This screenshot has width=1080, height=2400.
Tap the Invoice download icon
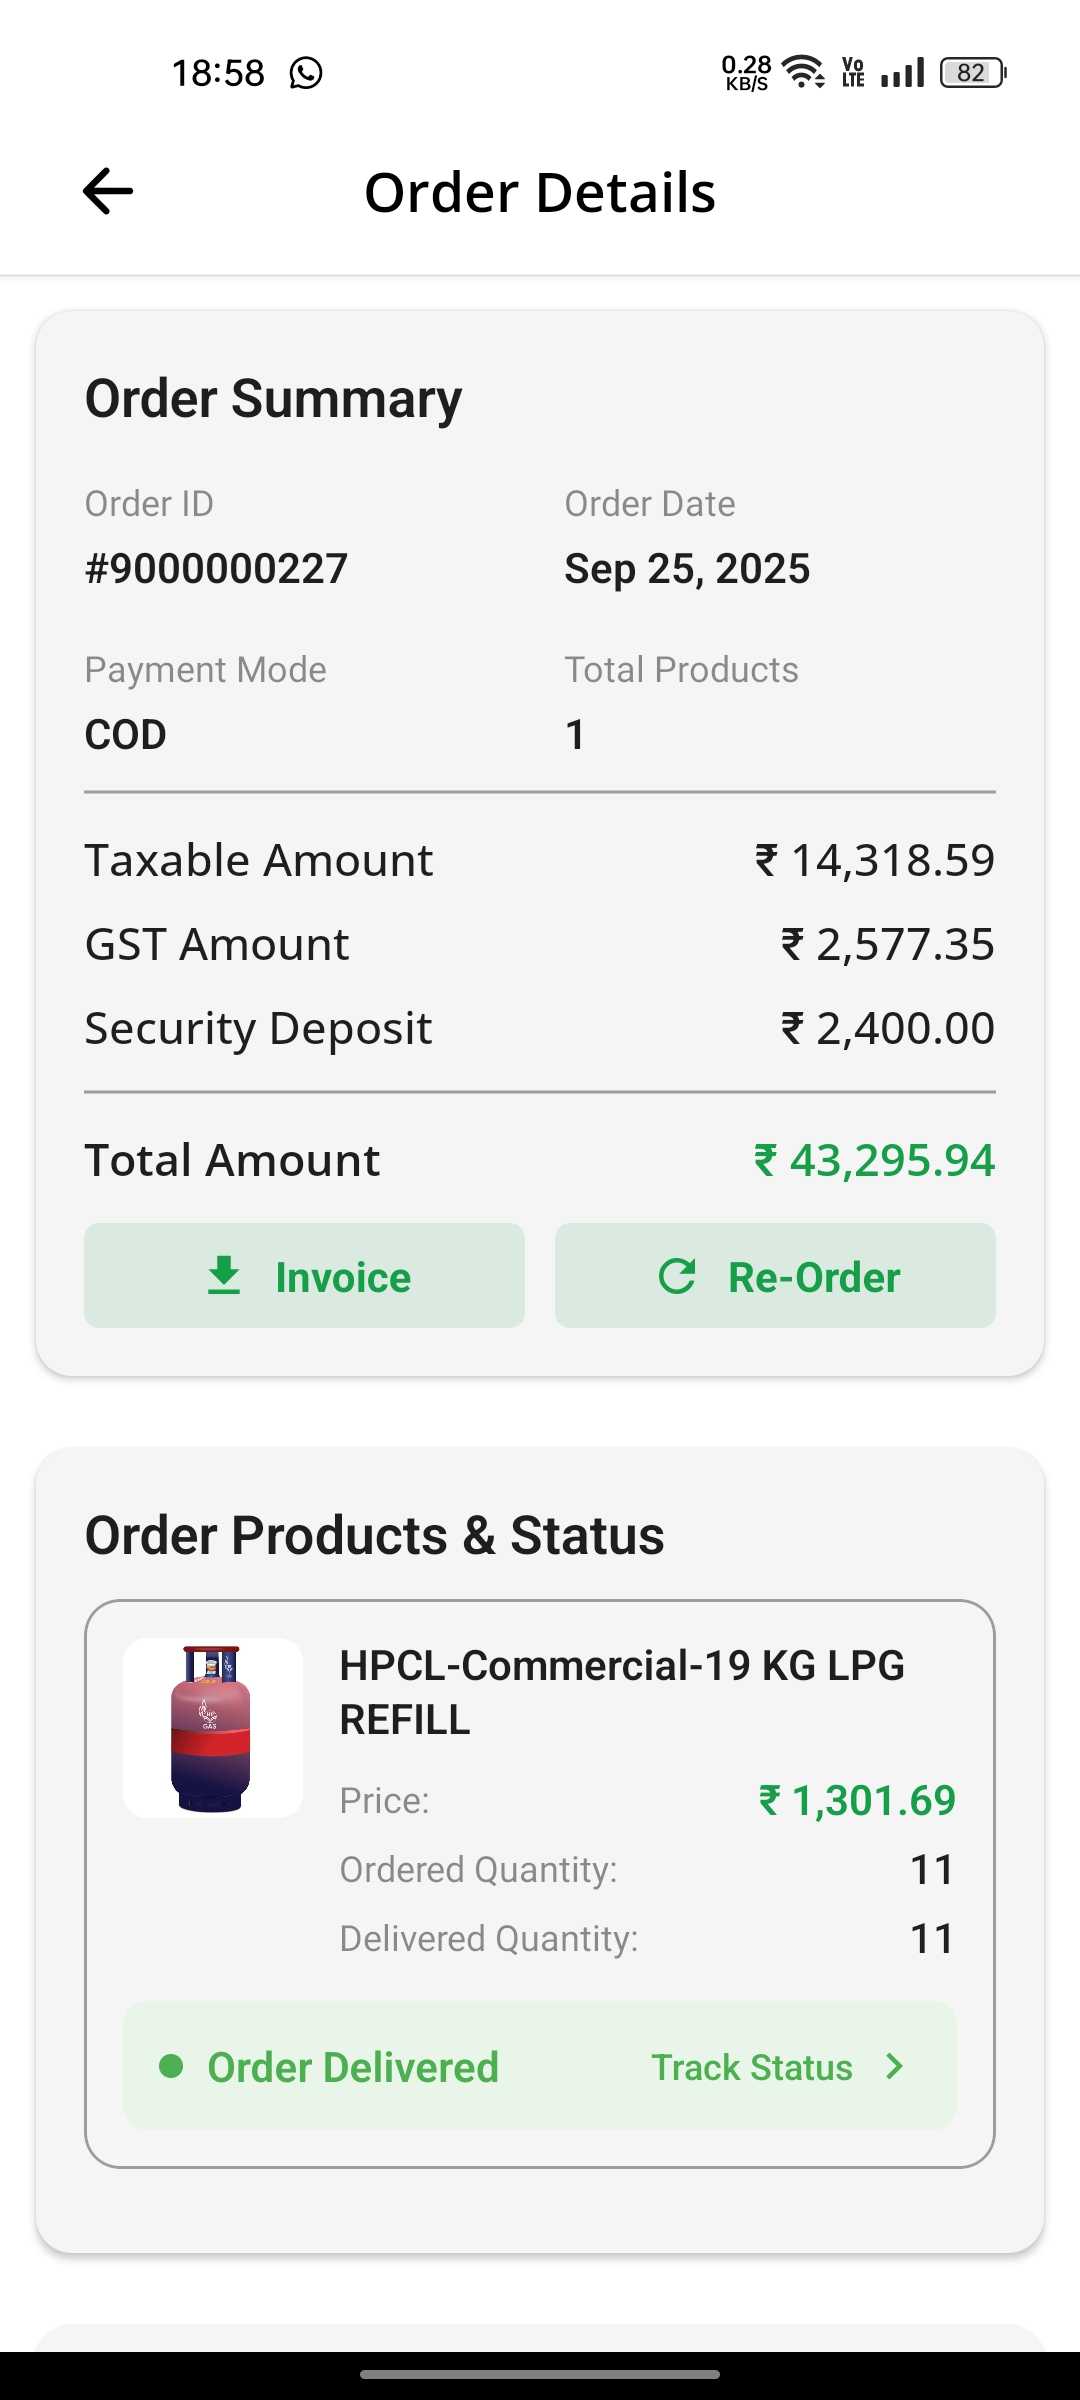[224, 1276]
